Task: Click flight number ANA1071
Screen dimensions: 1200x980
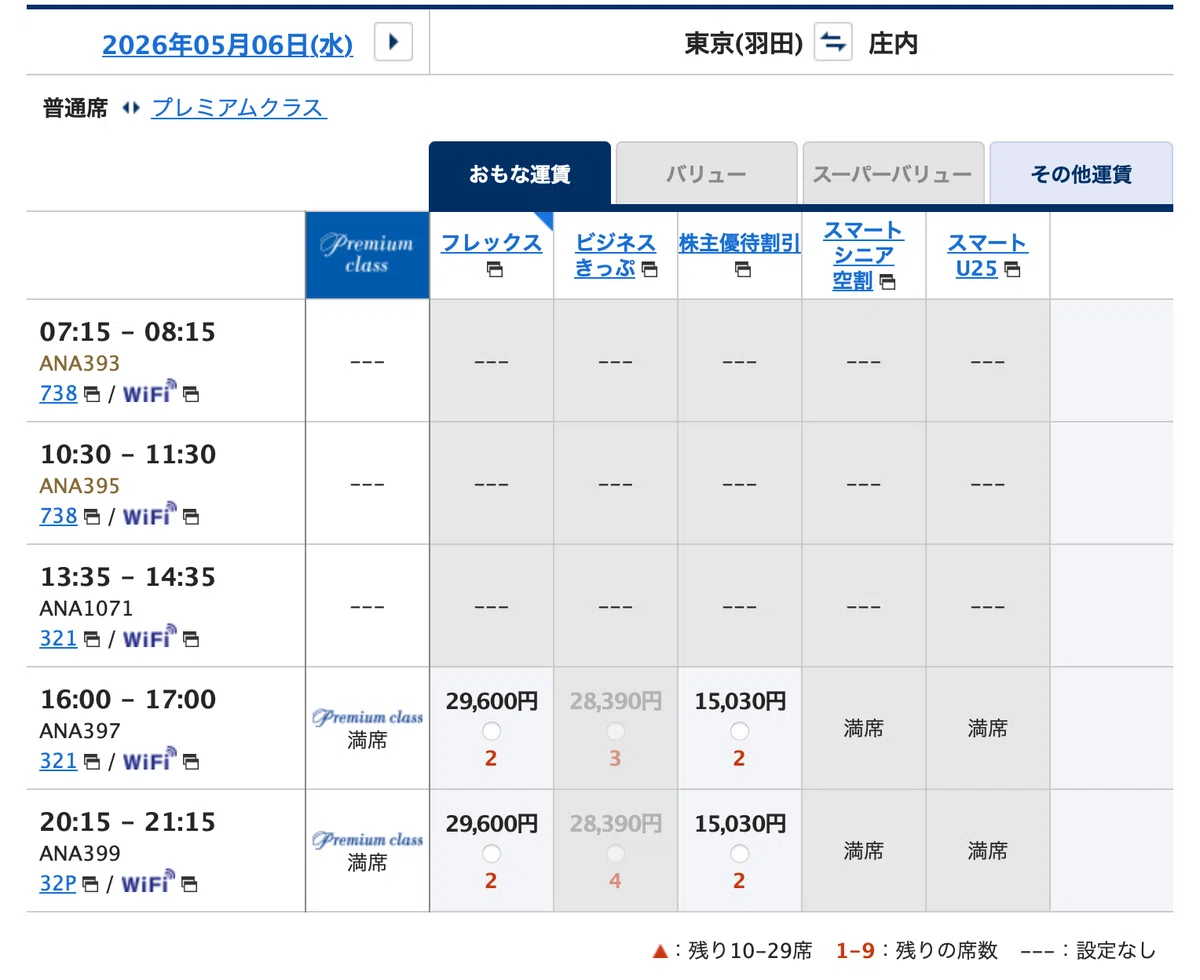Action: pos(86,608)
